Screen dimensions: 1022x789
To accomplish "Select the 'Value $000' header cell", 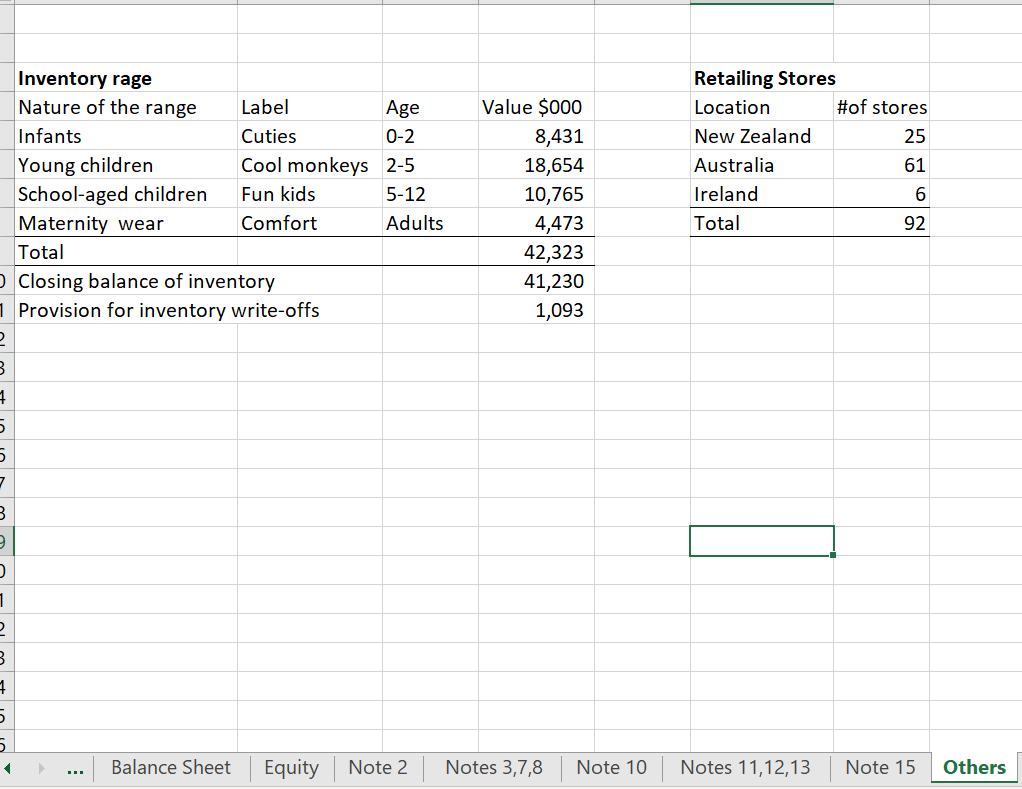I will click(x=536, y=107).
